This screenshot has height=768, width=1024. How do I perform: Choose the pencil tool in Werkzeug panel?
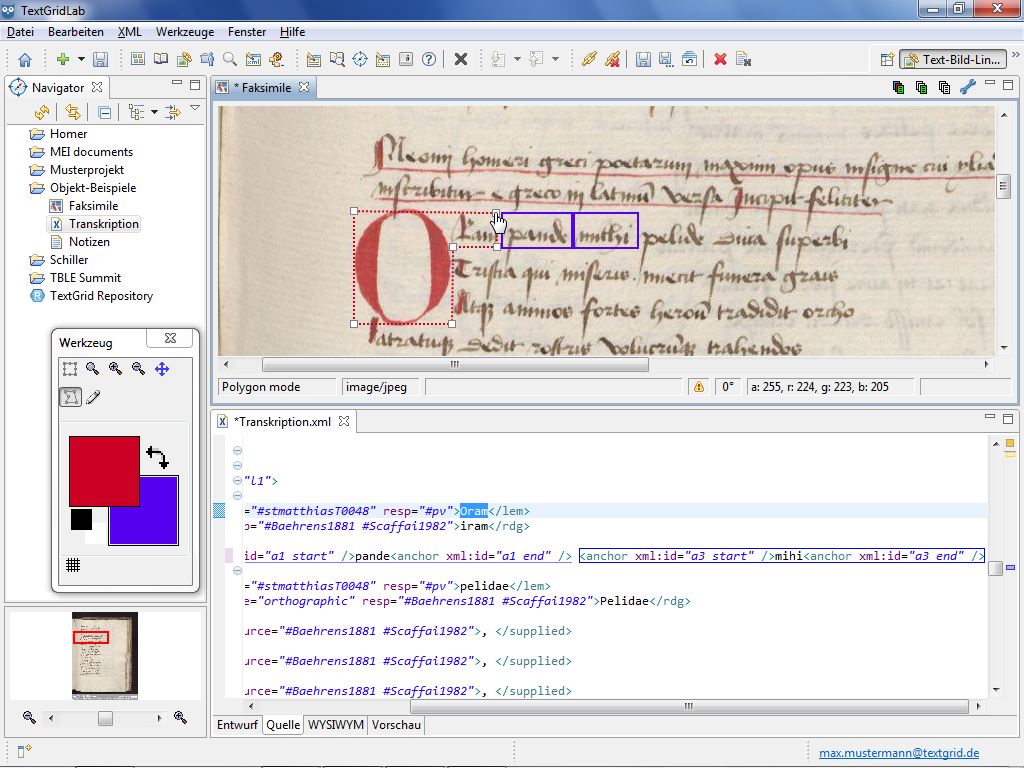[x=93, y=398]
